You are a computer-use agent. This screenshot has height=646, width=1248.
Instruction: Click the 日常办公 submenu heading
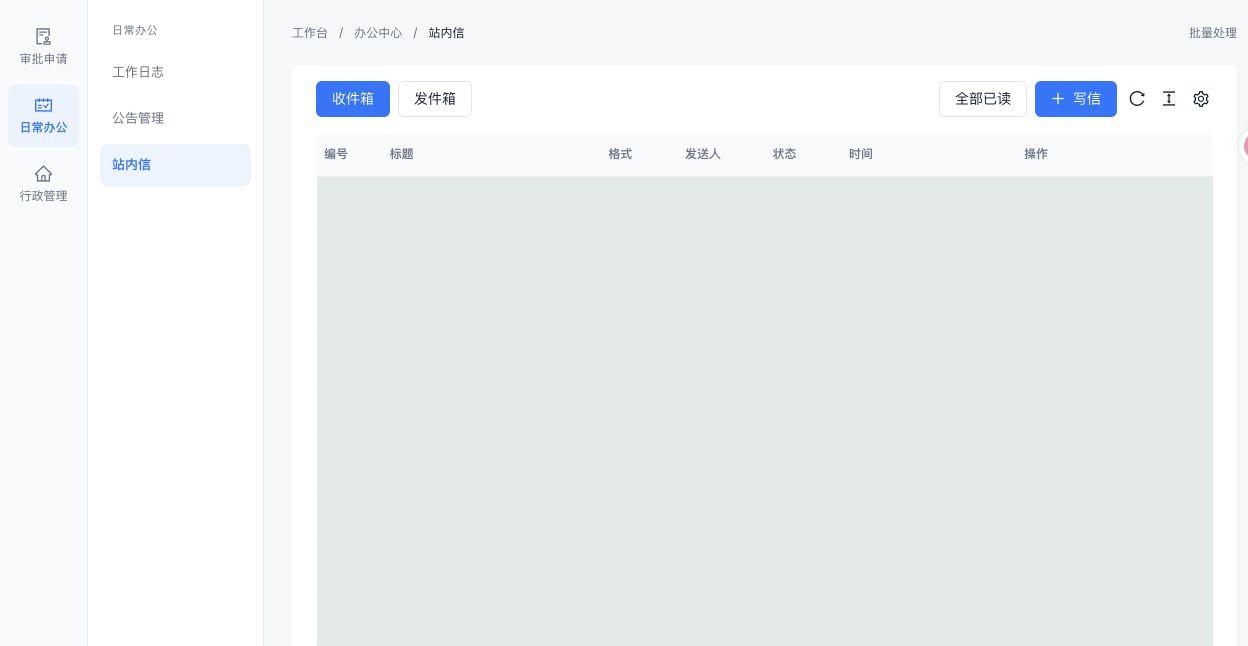coord(135,30)
